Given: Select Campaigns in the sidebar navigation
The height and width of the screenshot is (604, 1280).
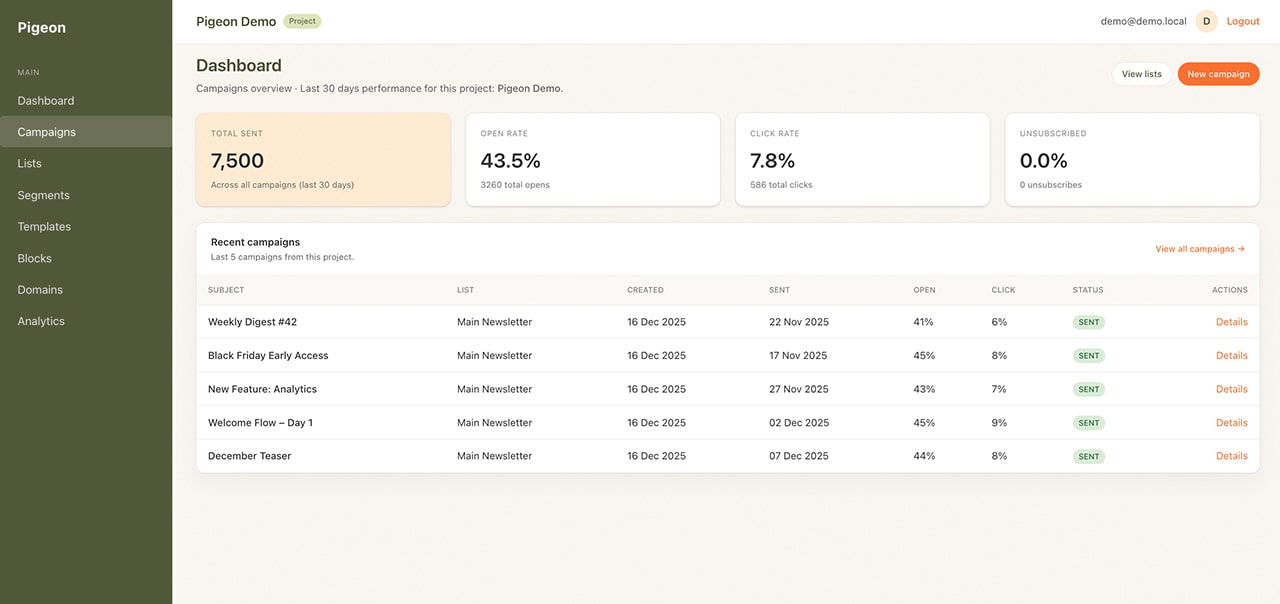Looking at the screenshot, I should 46,131.
